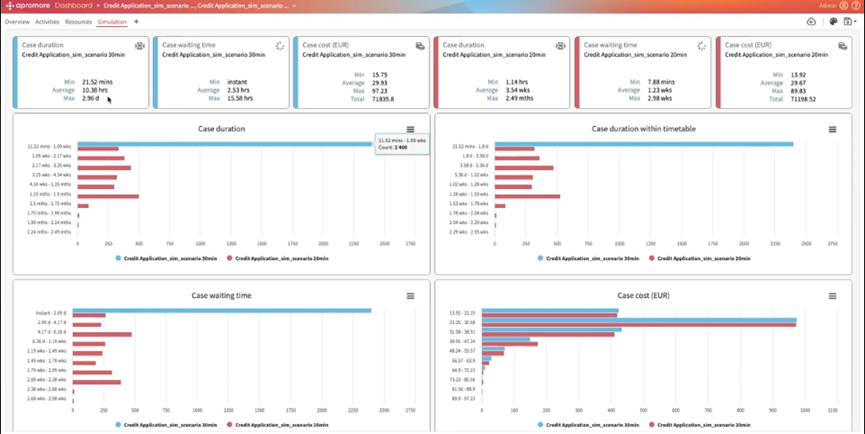Click the Case cost (EUR) chart title
The width and height of the screenshot is (865, 434).
point(643,296)
